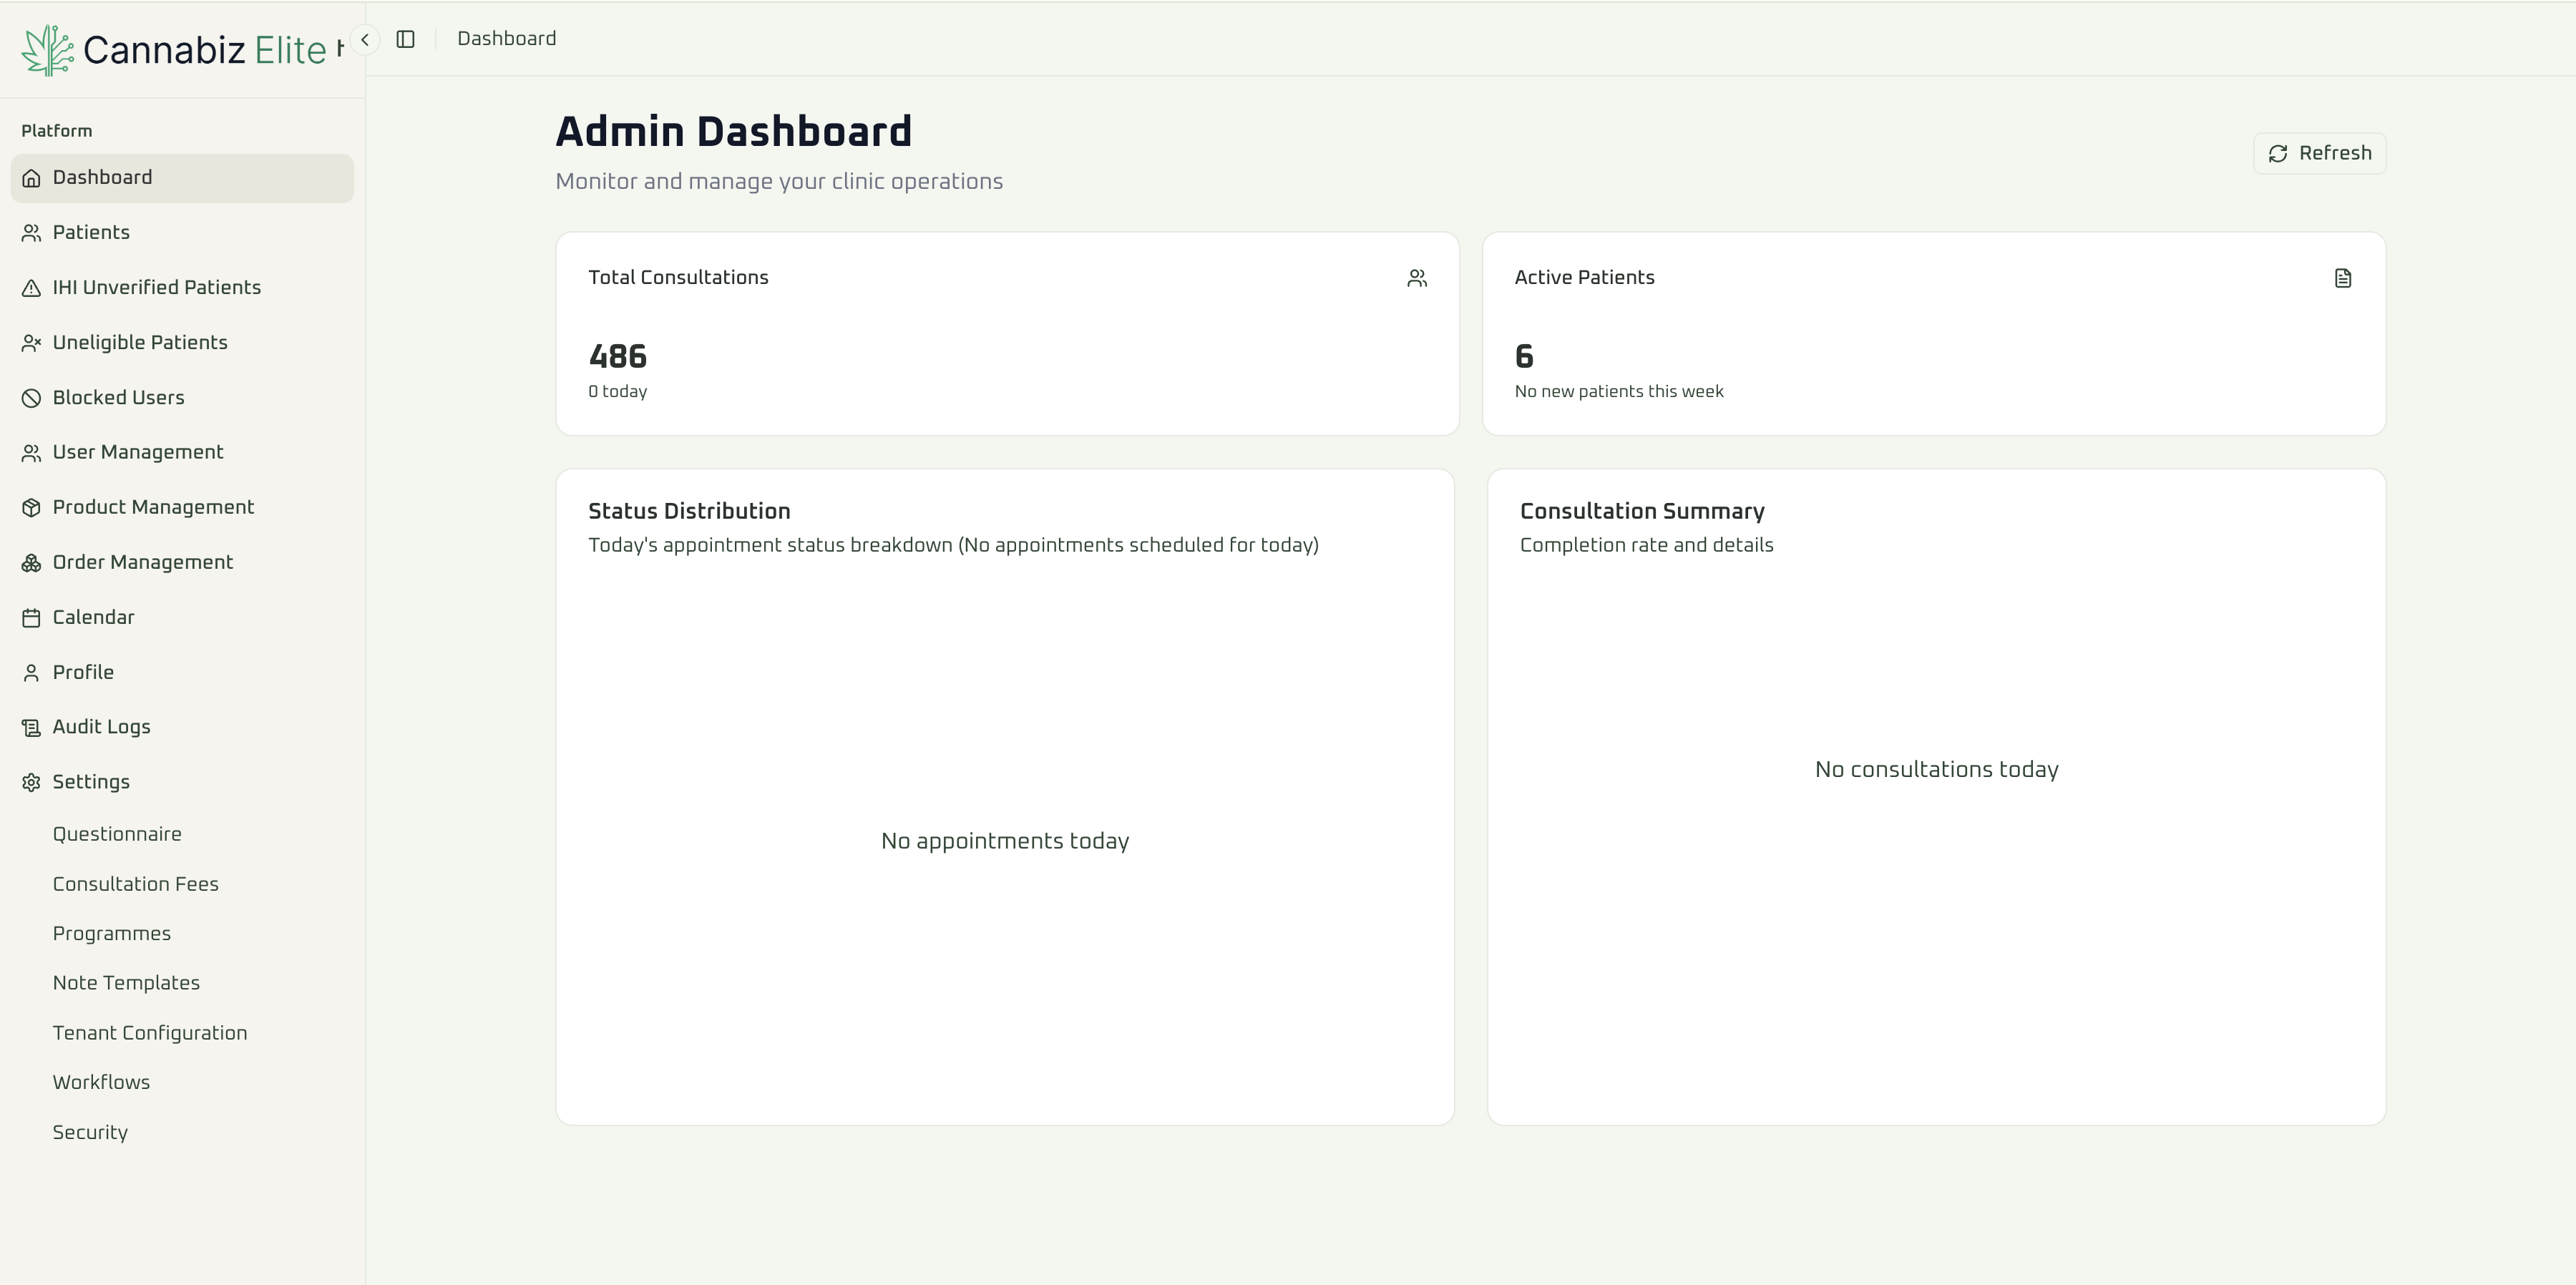Click the Order Management icon

coord(31,562)
